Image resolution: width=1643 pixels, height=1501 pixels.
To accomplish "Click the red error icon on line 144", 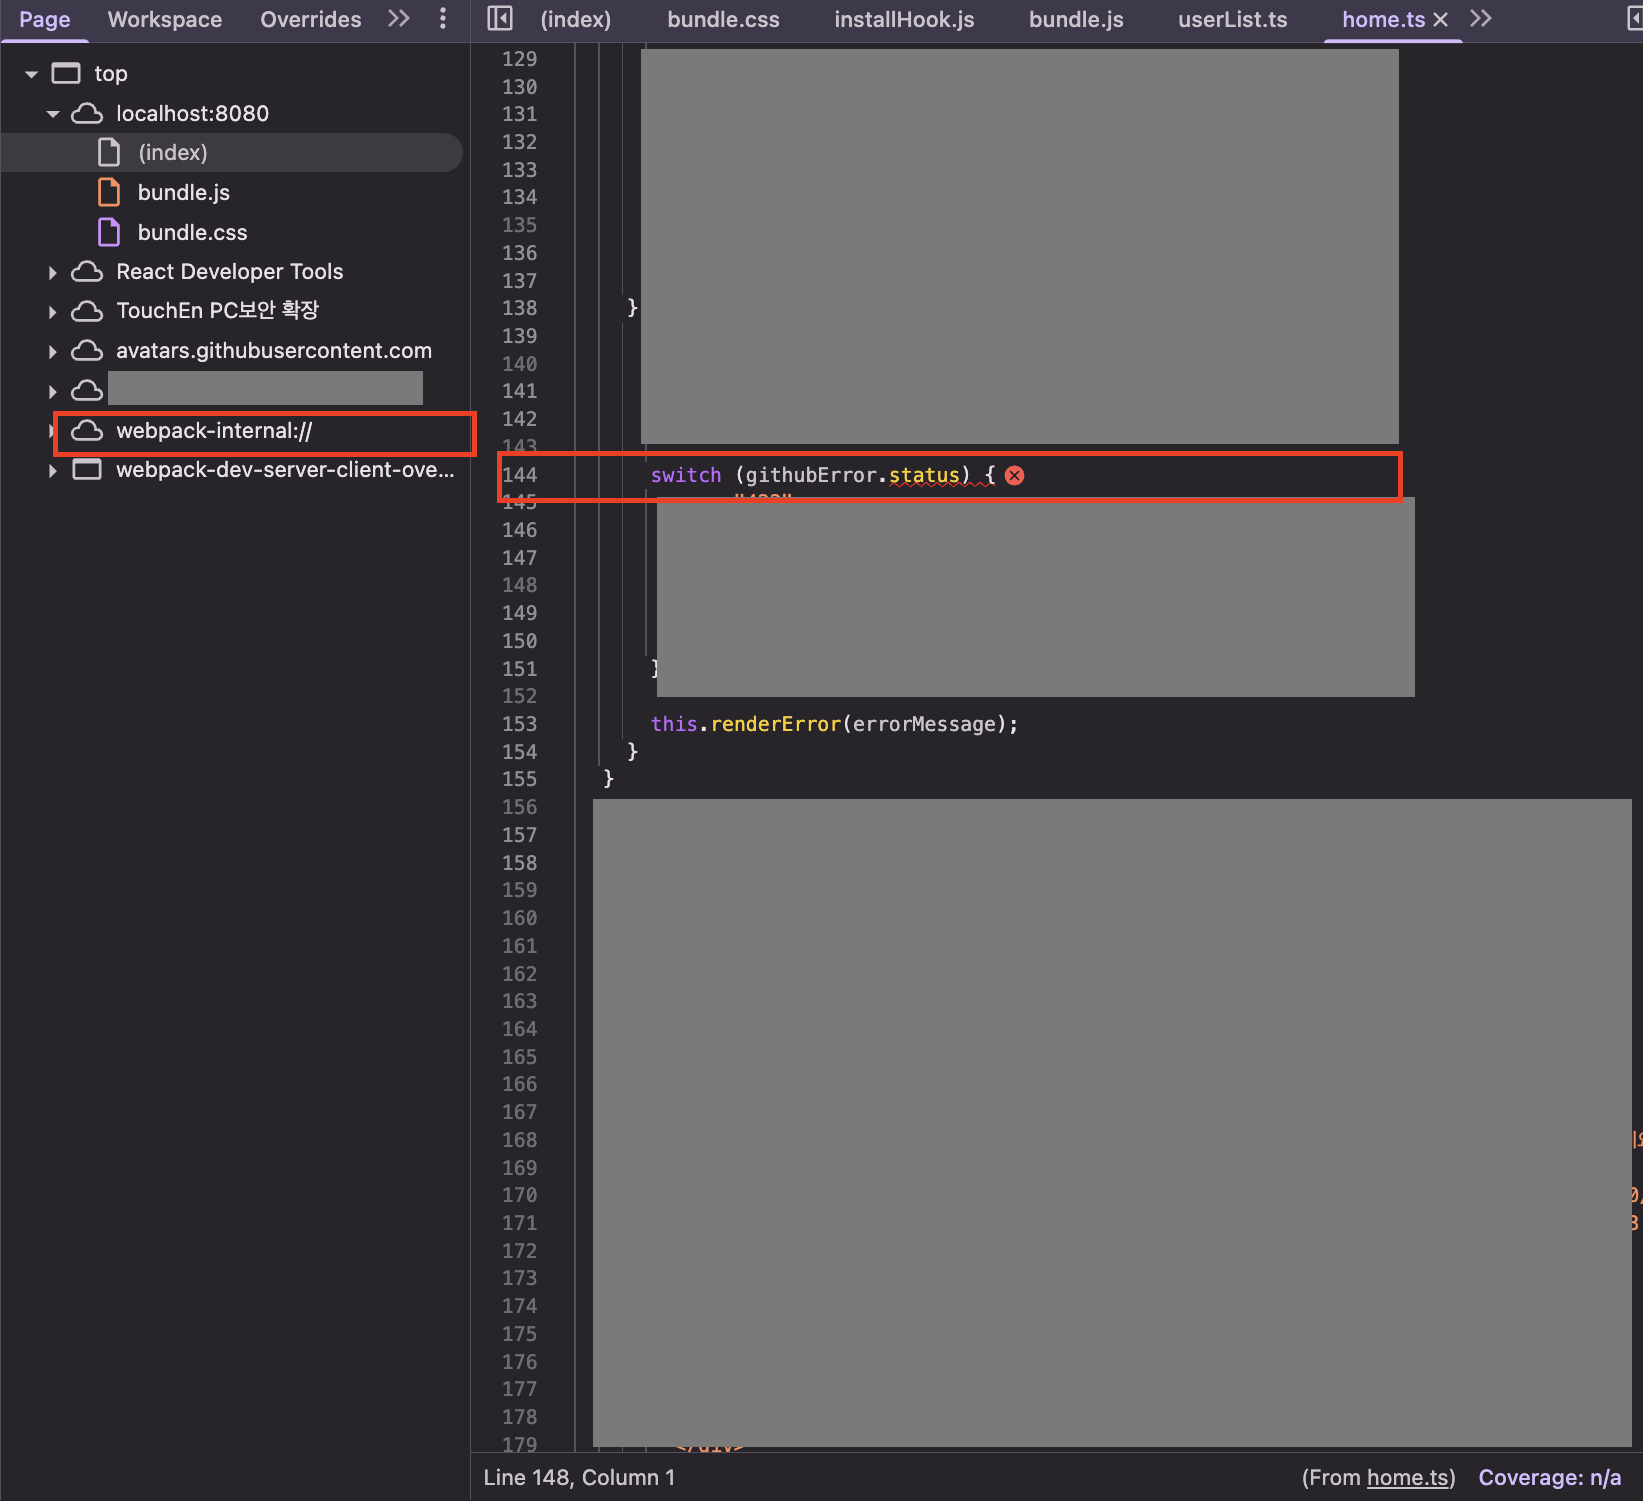I will coord(1014,475).
